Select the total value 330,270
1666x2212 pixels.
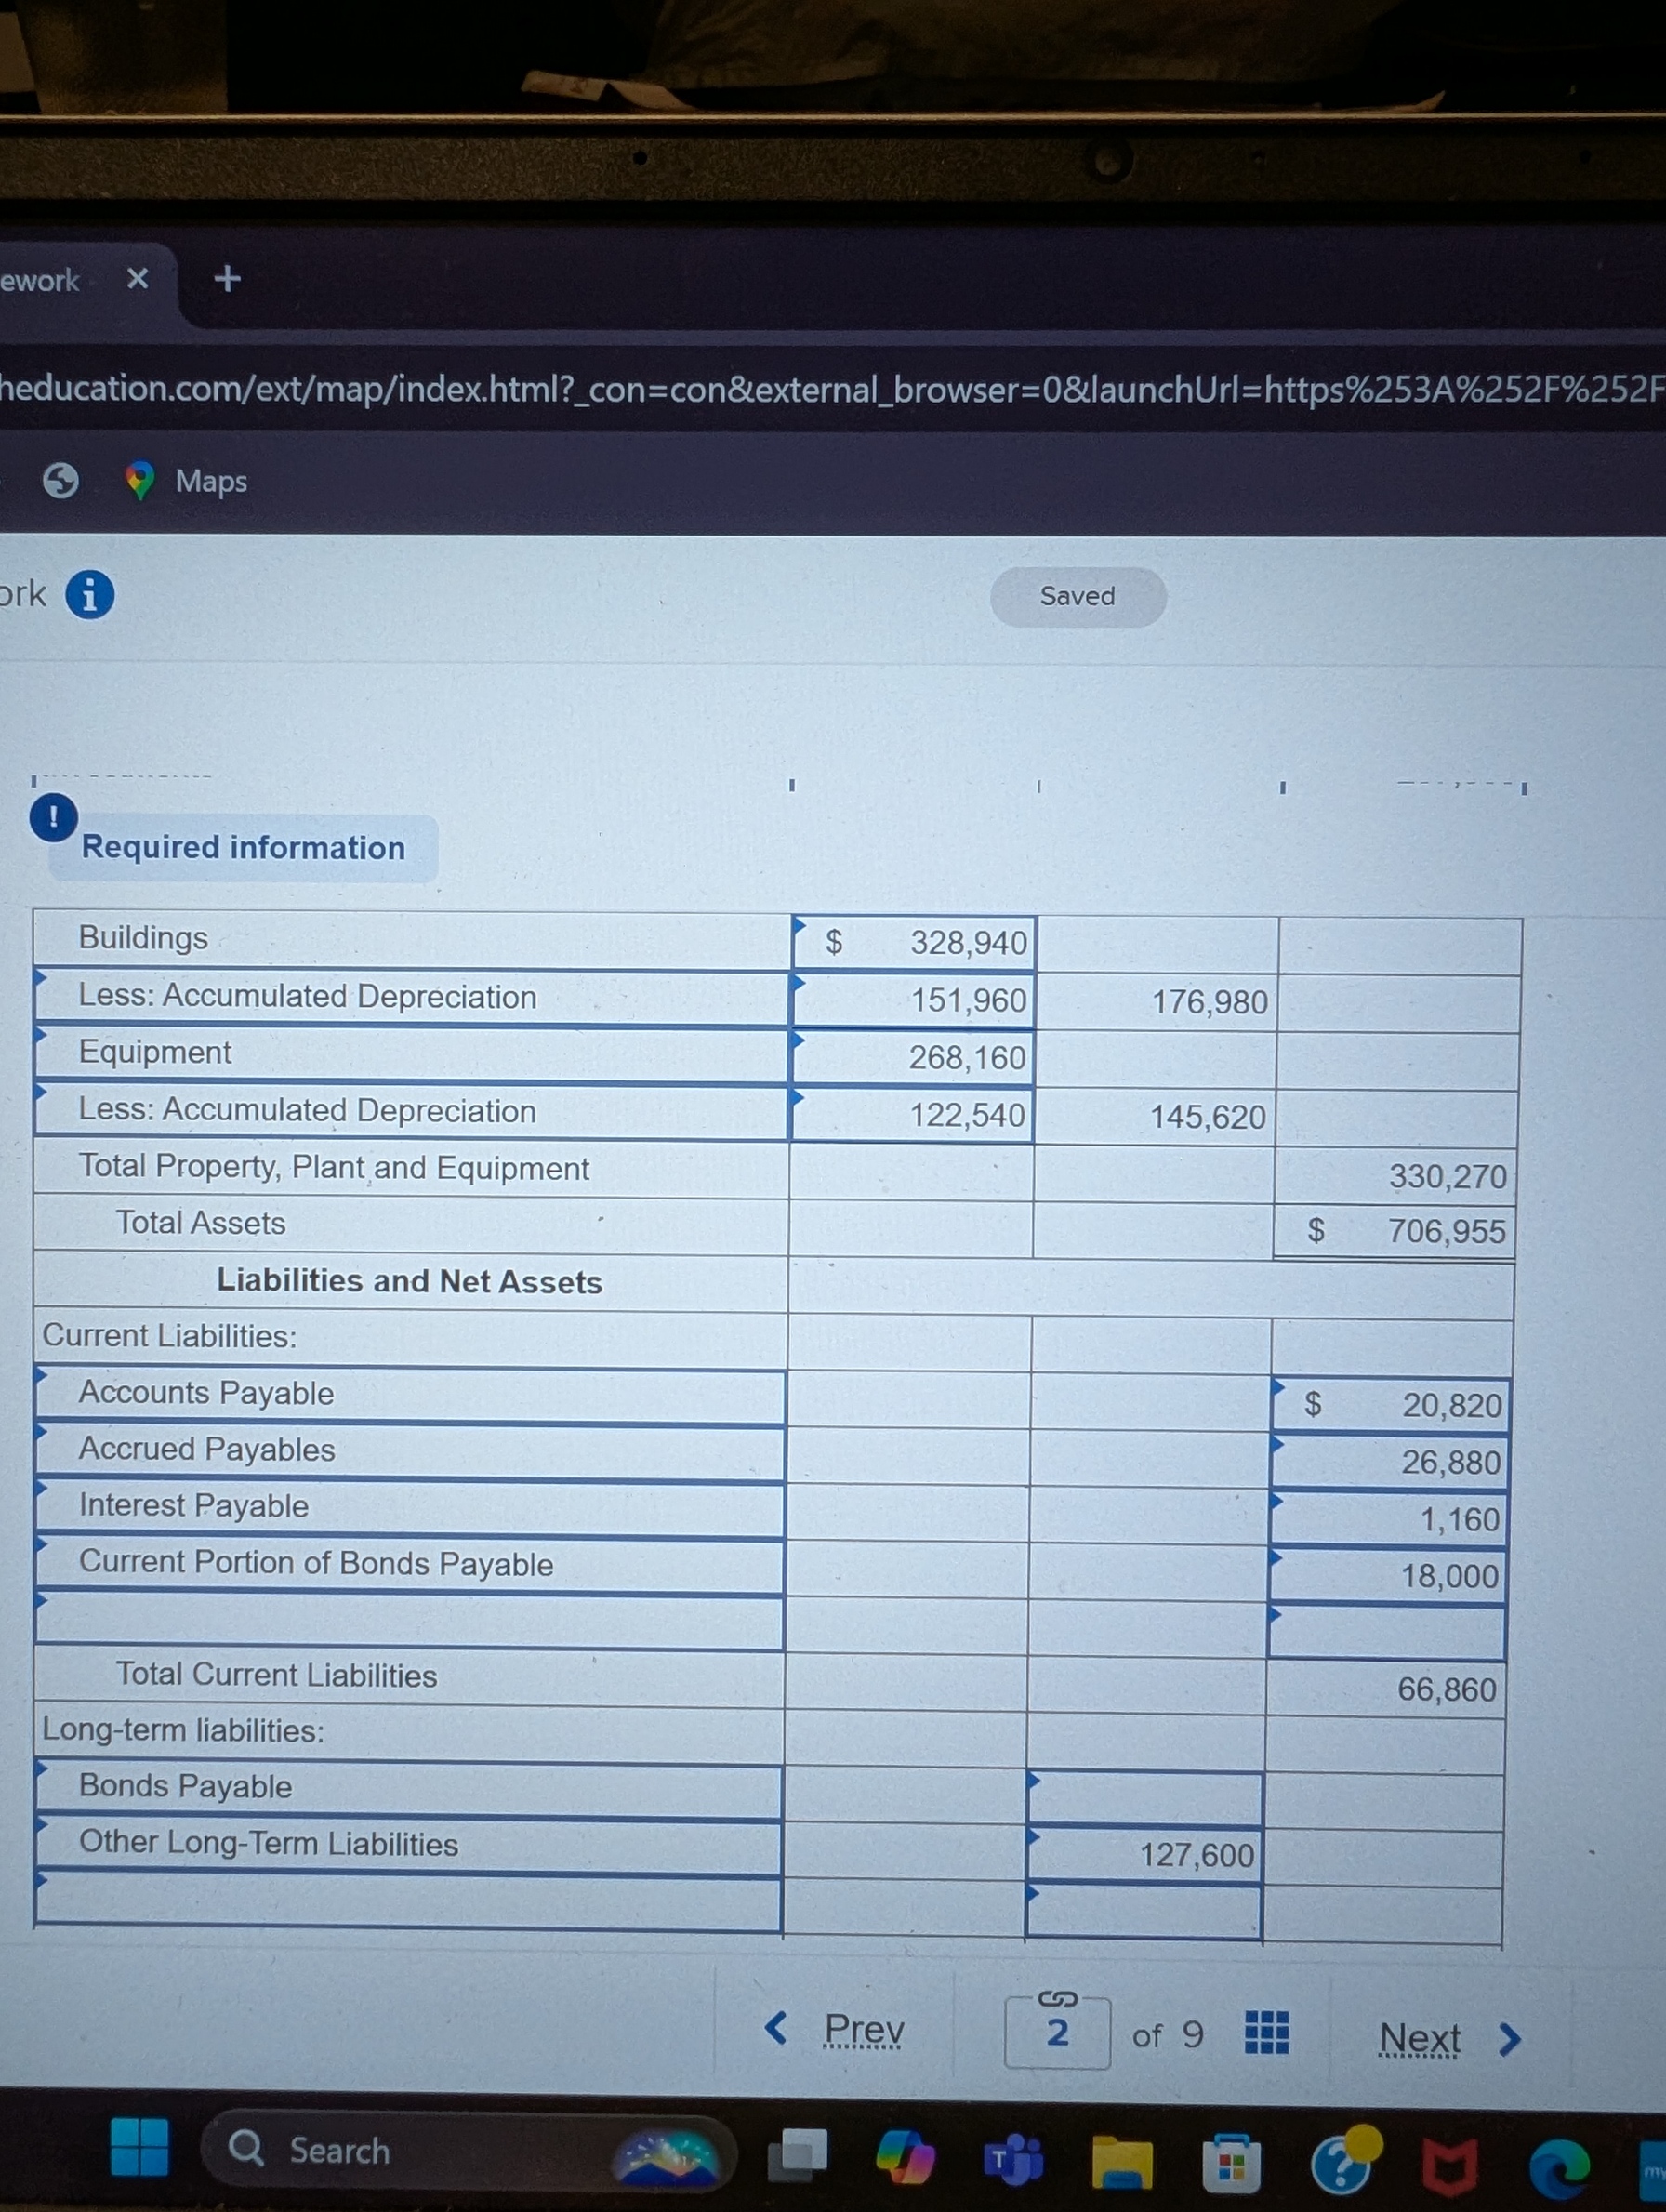click(x=1447, y=1177)
